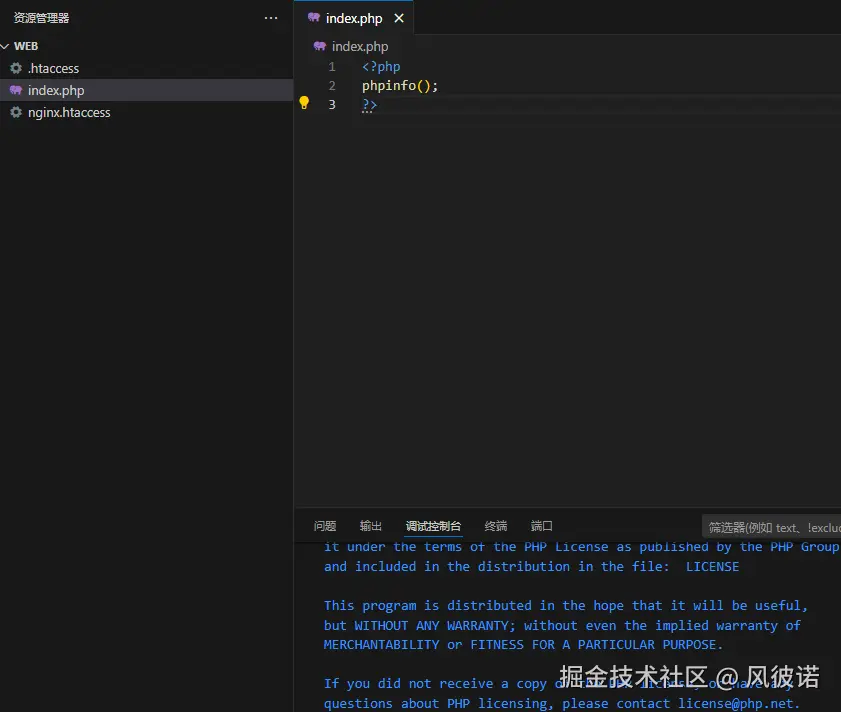841x712 pixels.
Task: Open the 终端 panel tab
Action: (x=496, y=526)
